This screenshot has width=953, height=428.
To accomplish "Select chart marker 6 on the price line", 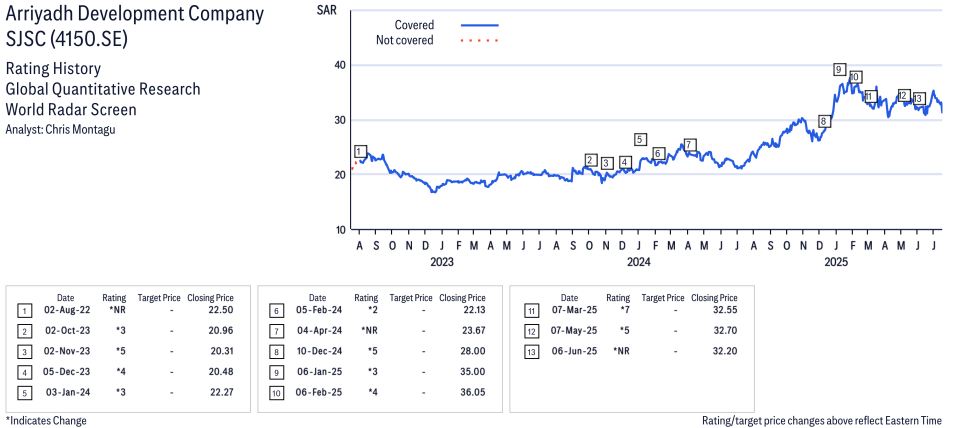I will coord(658,153).
